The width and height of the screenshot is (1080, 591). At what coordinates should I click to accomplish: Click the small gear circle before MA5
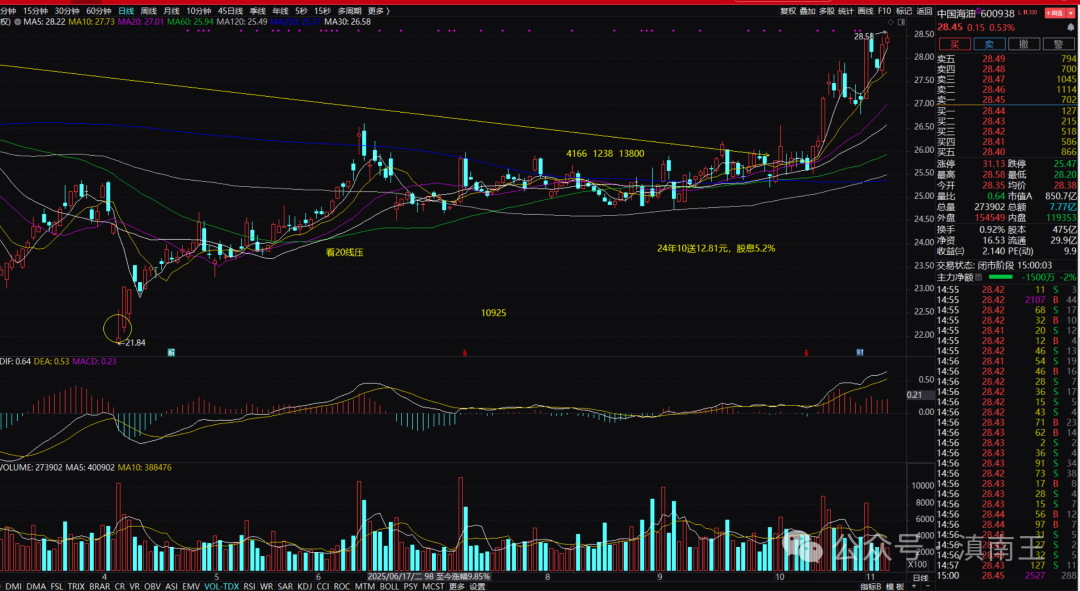(17, 21)
